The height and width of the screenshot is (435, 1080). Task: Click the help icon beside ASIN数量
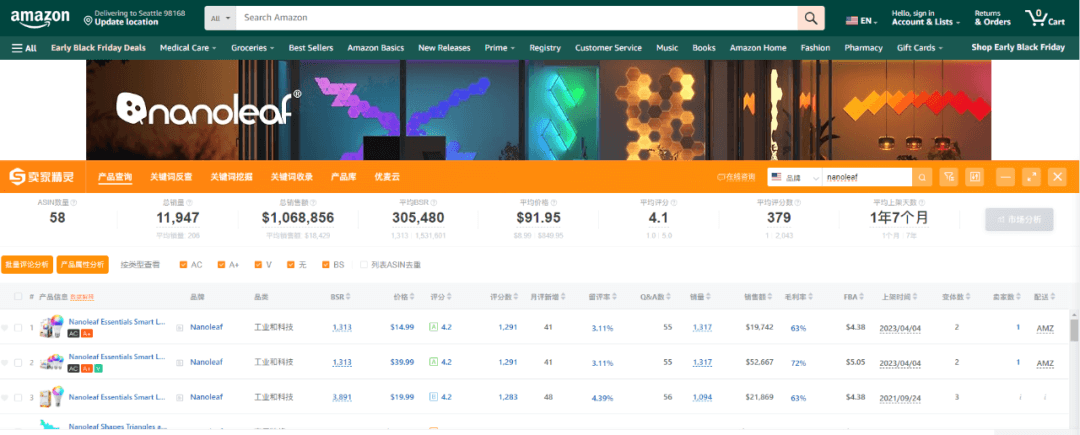click(x=74, y=203)
